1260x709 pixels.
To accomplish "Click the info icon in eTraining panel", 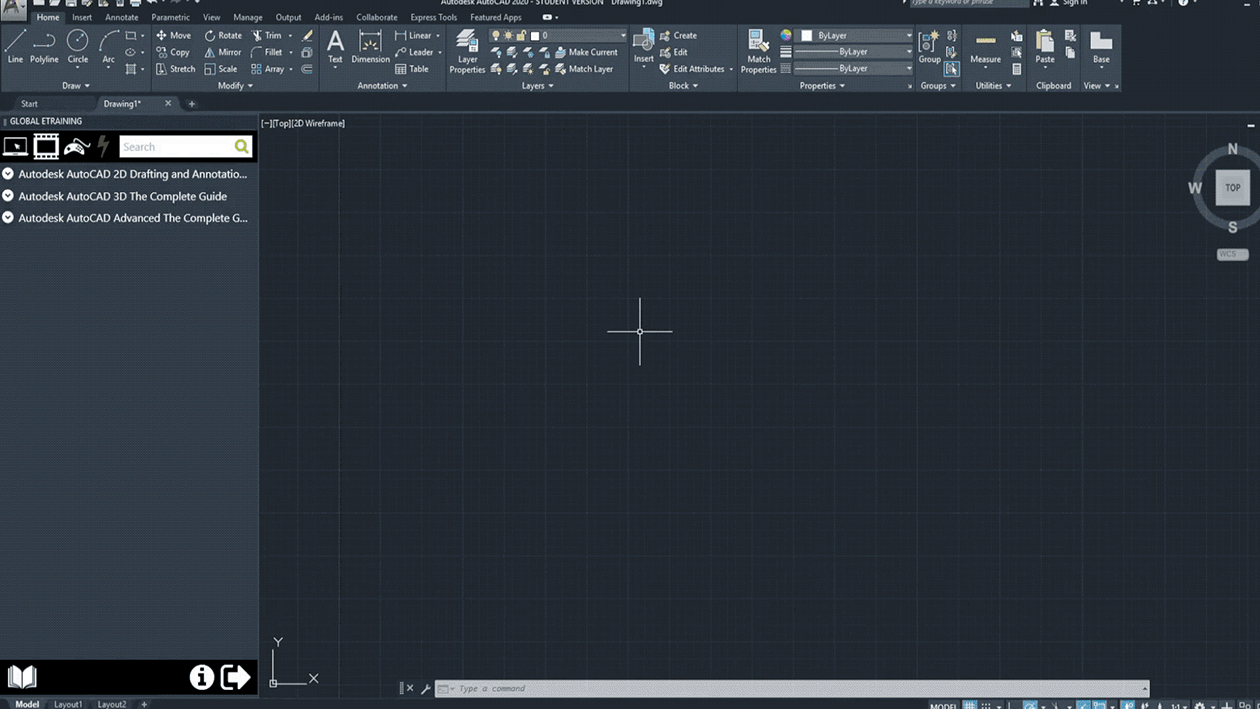I will pyautogui.click(x=202, y=678).
